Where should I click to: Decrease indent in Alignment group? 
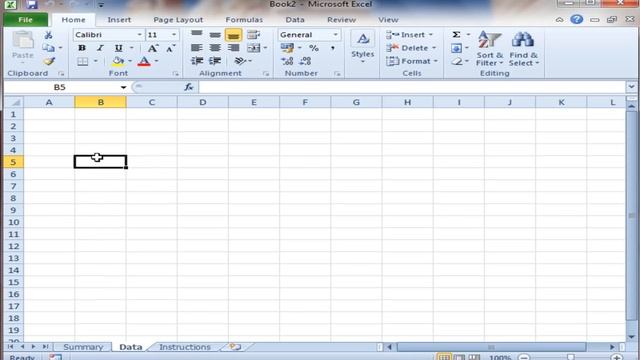pyautogui.click(x=197, y=61)
